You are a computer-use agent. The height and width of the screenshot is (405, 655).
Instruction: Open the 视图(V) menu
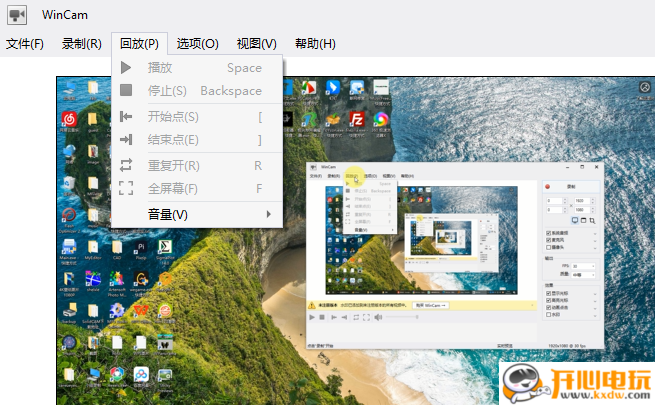click(x=256, y=43)
